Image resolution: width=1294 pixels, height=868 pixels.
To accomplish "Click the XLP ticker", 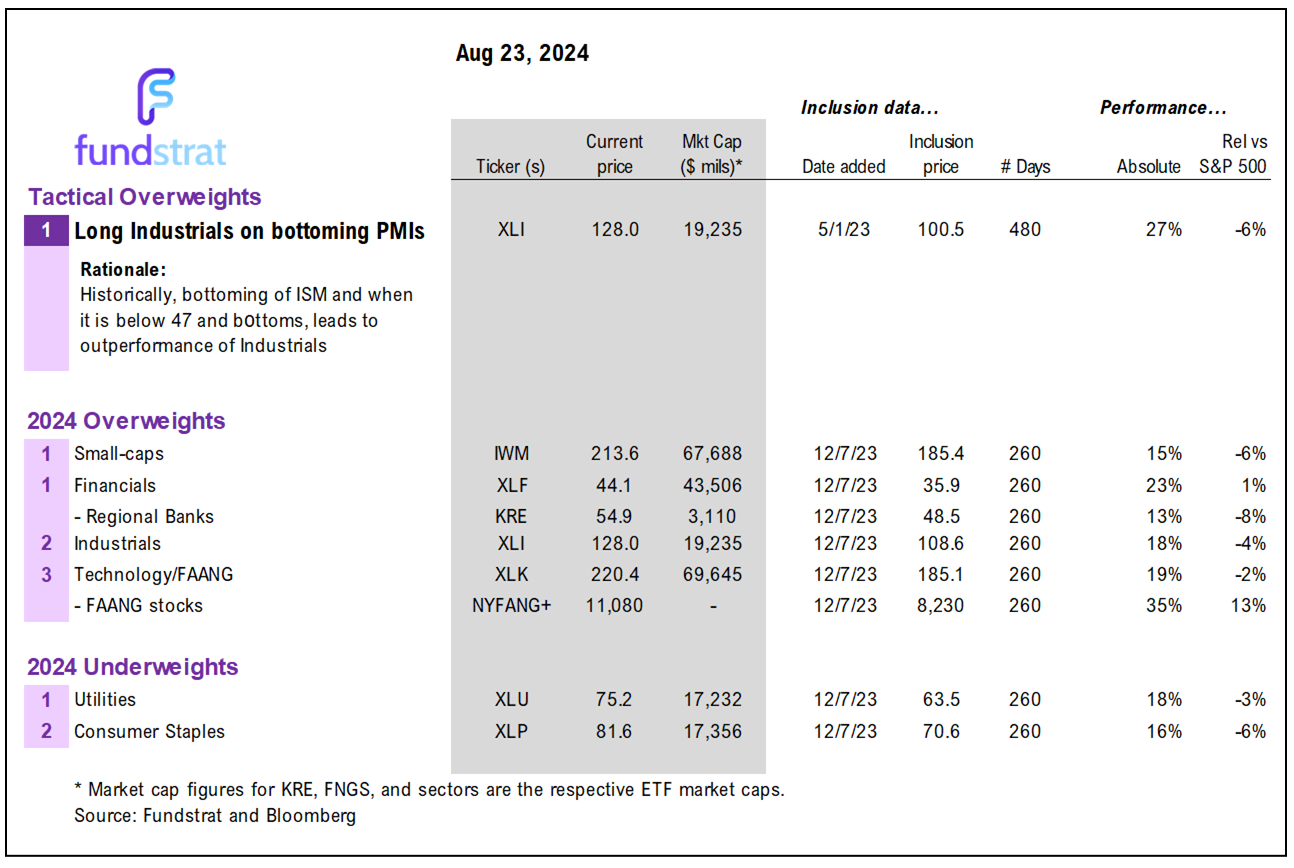I will pyautogui.click(x=510, y=732).
